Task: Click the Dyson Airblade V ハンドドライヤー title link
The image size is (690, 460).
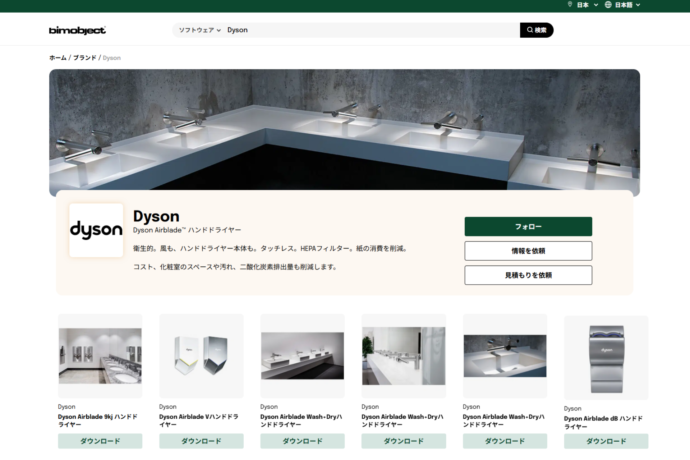Action: 198,420
